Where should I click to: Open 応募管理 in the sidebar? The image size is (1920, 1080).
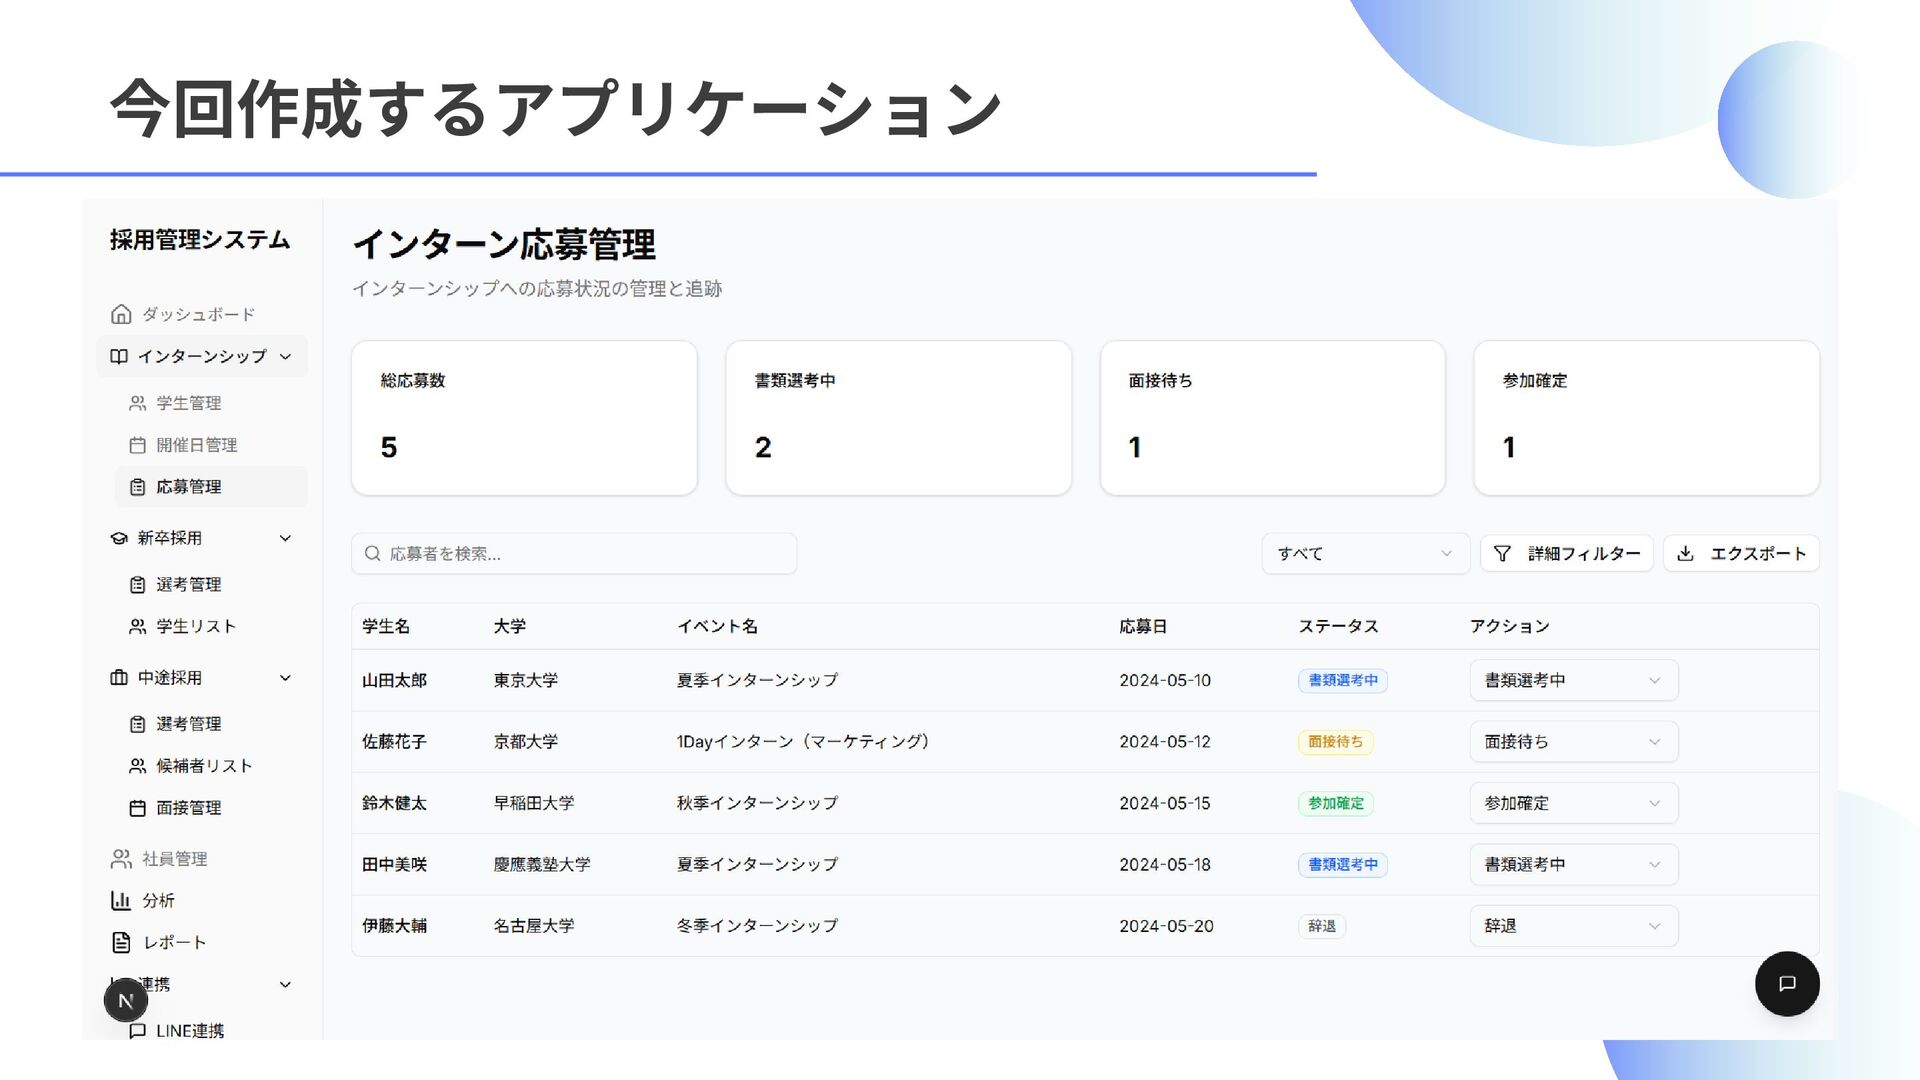[x=189, y=487]
